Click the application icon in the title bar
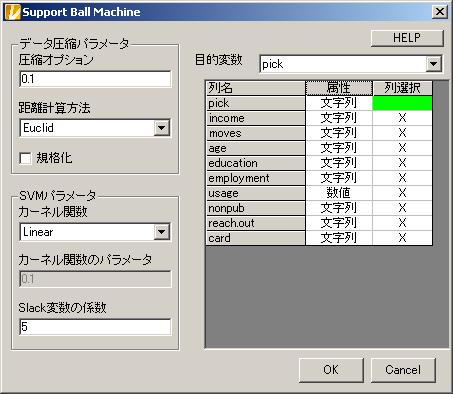The image size is (453, 394). (x=13, y=12)
